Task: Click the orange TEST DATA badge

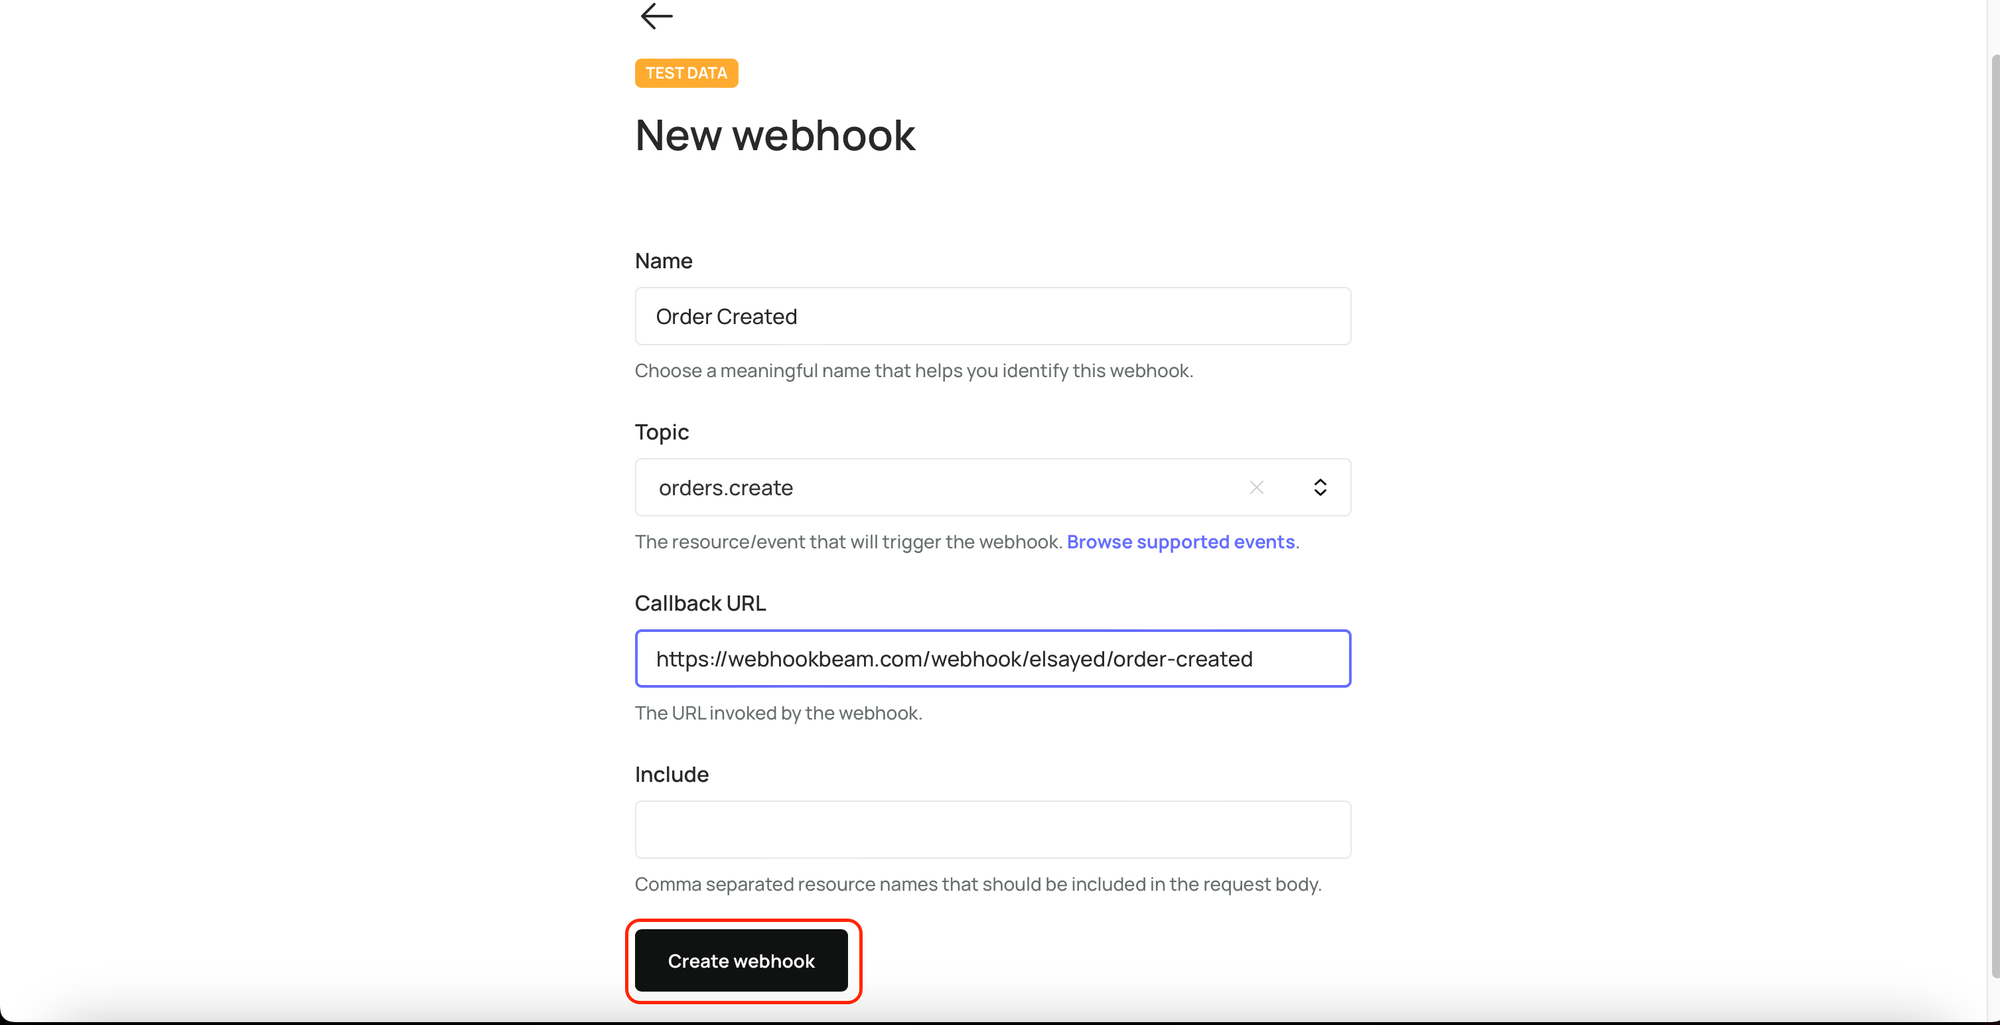Action: (x=686, y=73)
